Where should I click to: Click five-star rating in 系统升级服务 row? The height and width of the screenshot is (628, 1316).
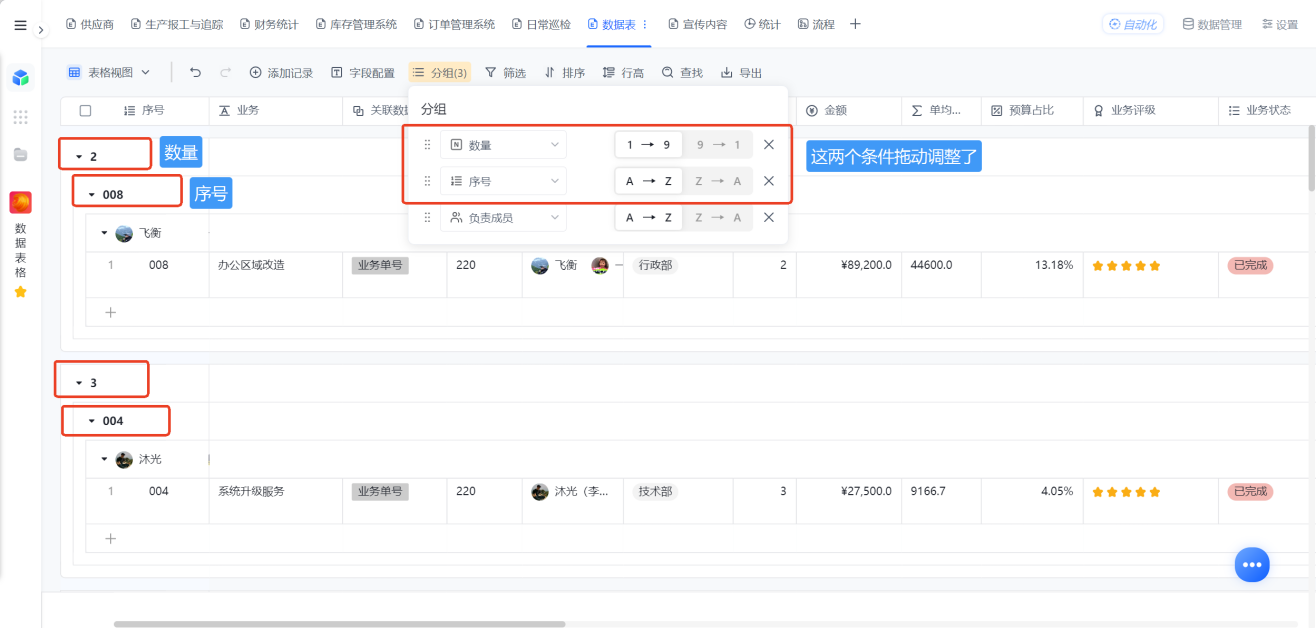[x=1126, y=492]
